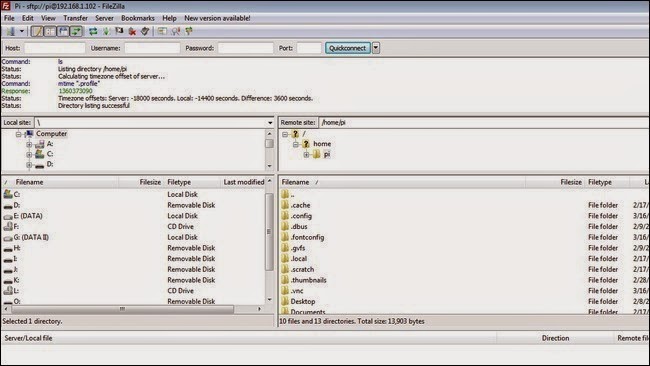Image resolution: width=650 pixels, height=366 pixels.
Task: Collapse the remote root / node
Action: (285, 134)
